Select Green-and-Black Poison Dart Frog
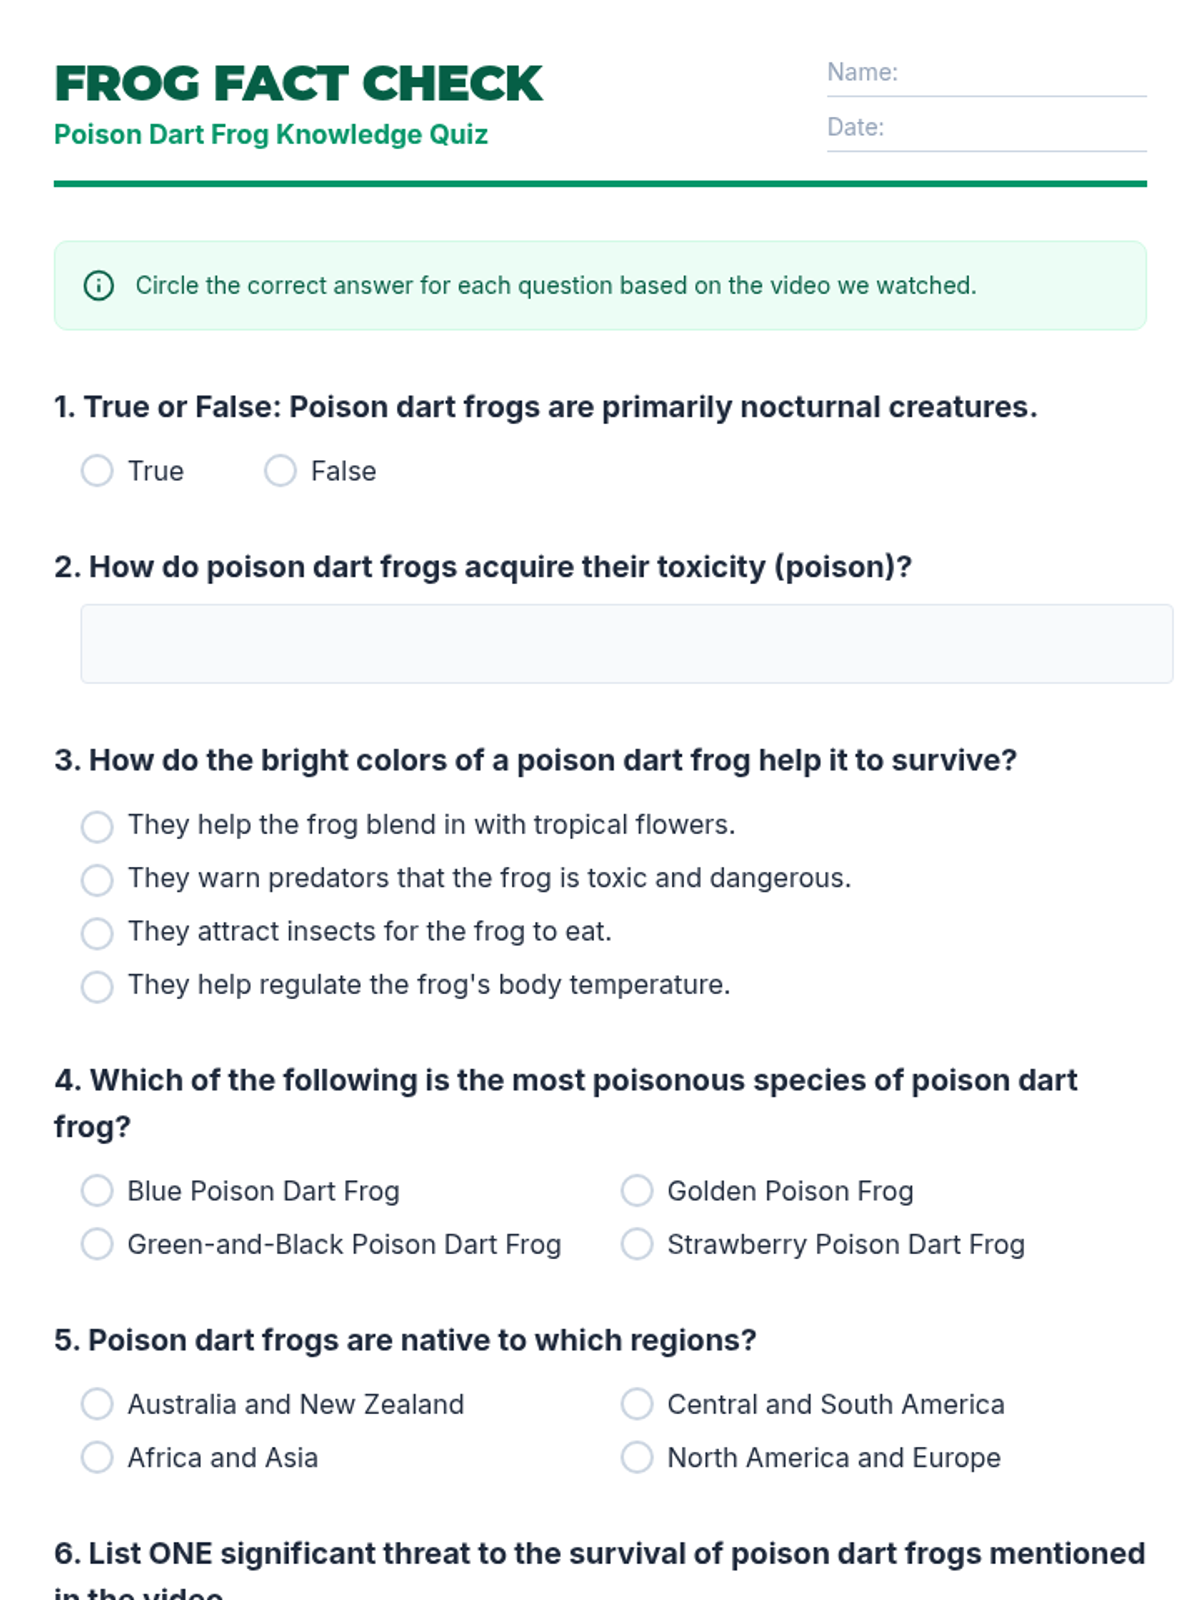Image resolution: width=1200 pixels, height=1600 pixels. [97, 1245]
